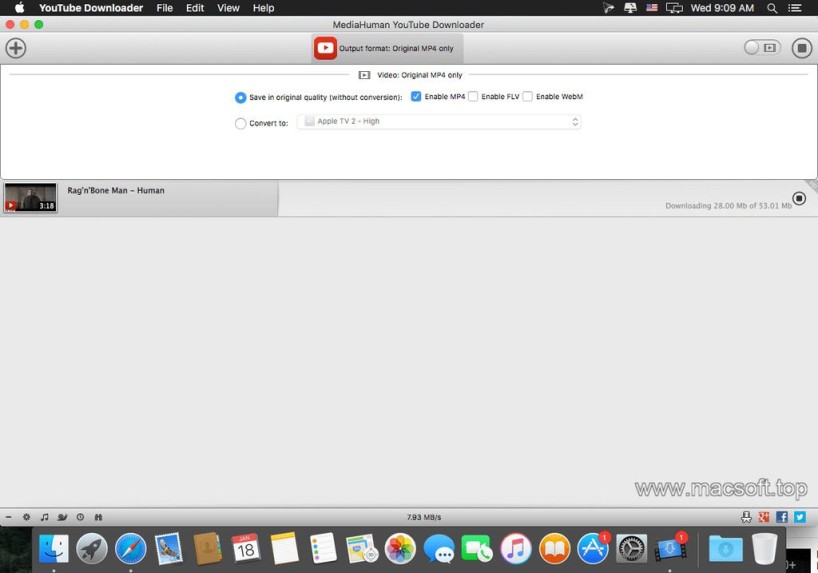Open the Apple TV 2 - High dropdown
The width and height of the screenshot is (818, 573).
click(x=439, y=122)
